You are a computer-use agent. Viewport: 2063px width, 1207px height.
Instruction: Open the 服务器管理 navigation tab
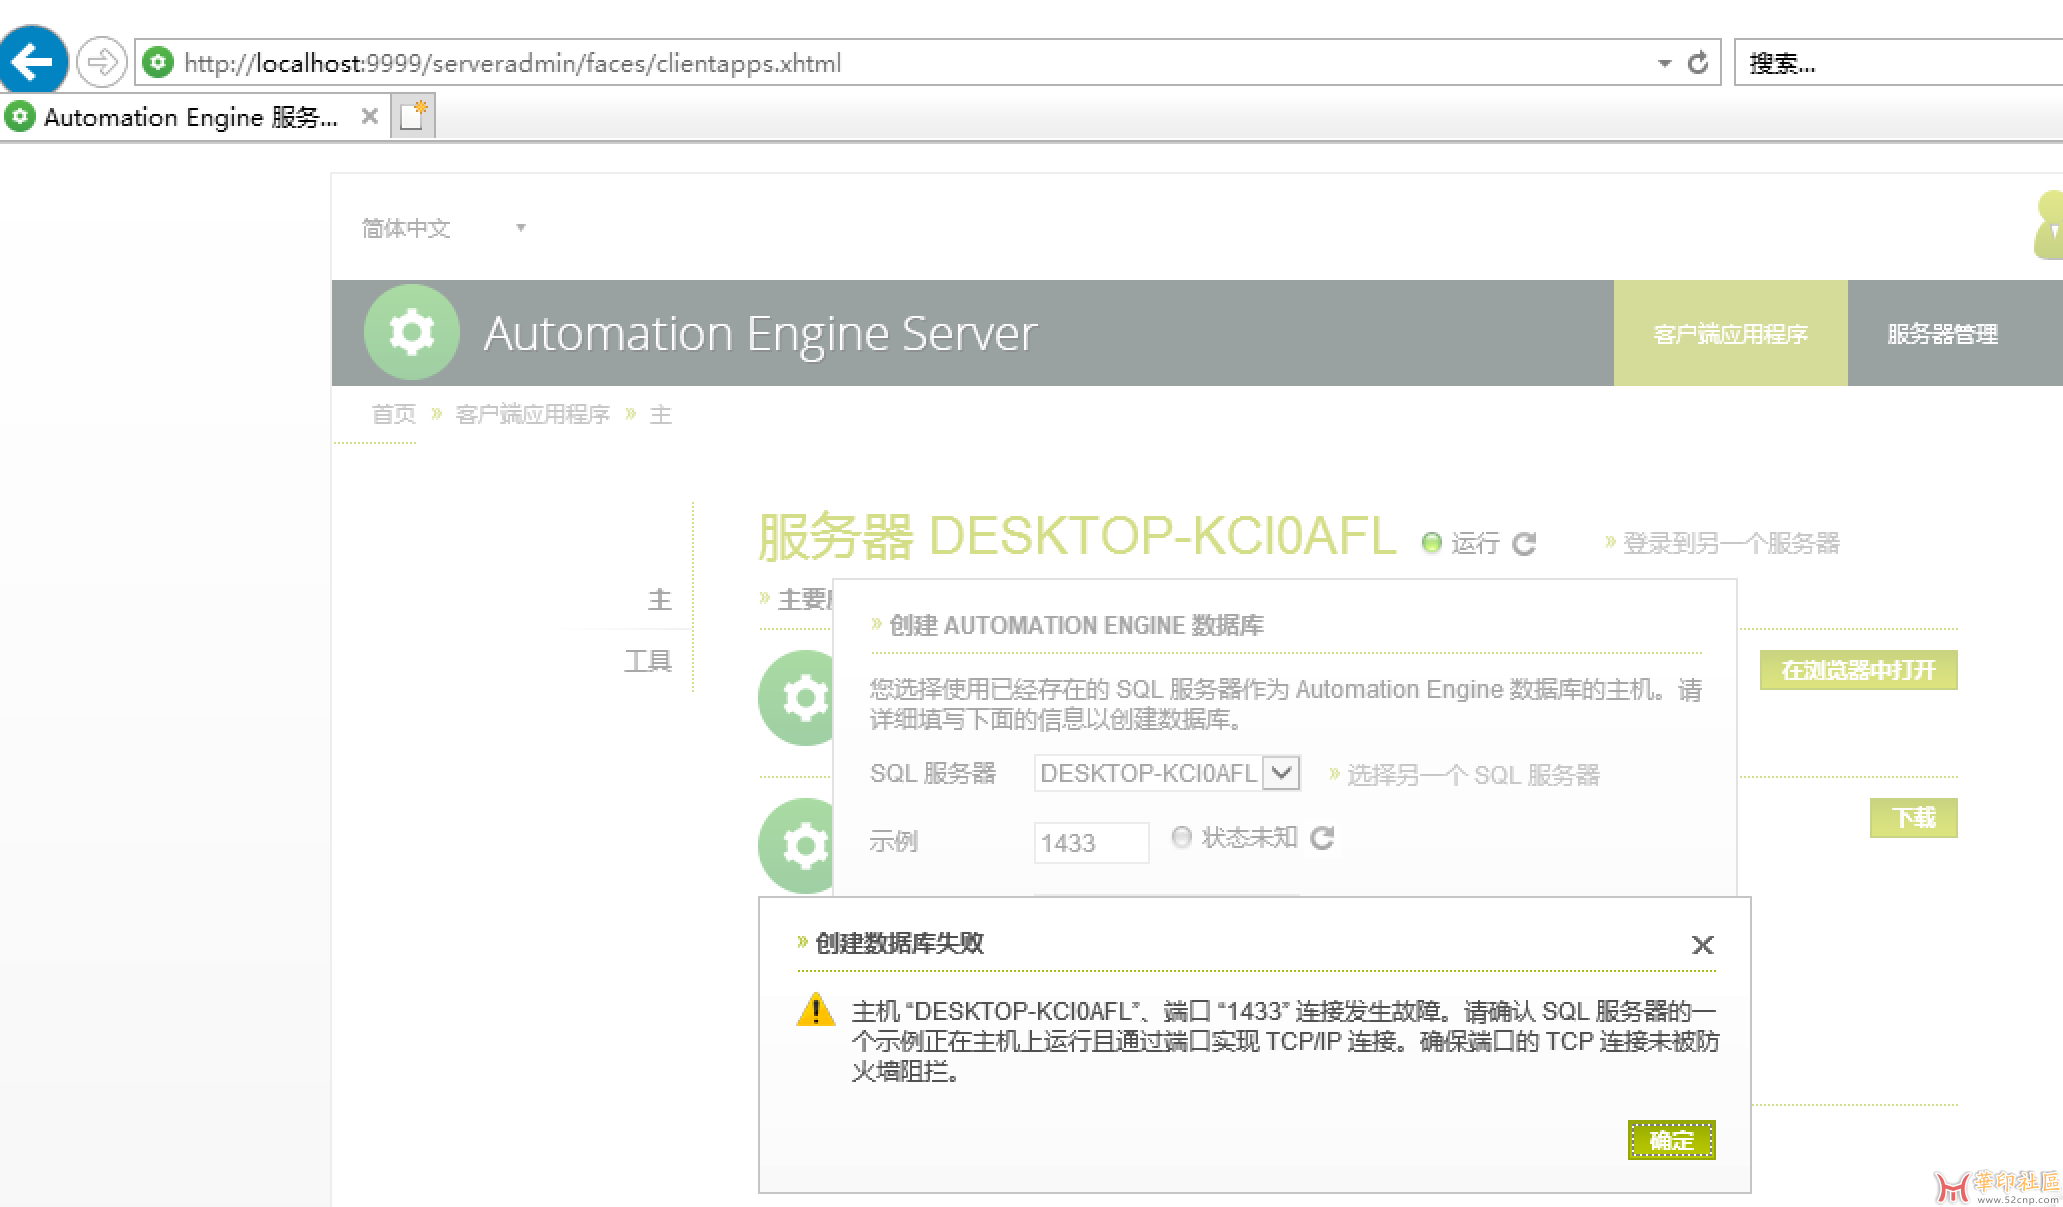coord(1942,333)
